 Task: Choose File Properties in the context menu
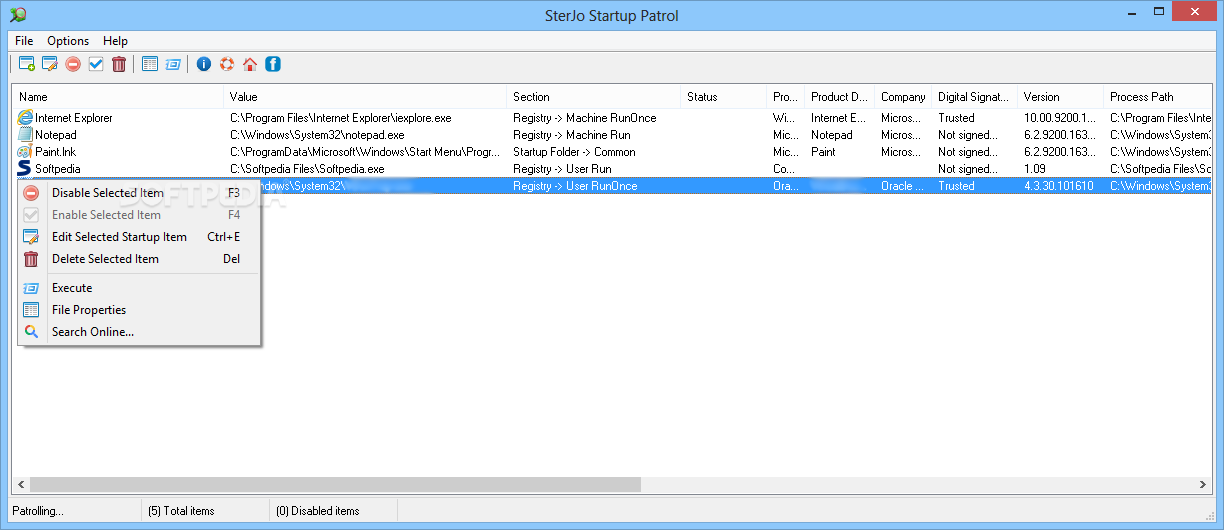coord(140,310)
